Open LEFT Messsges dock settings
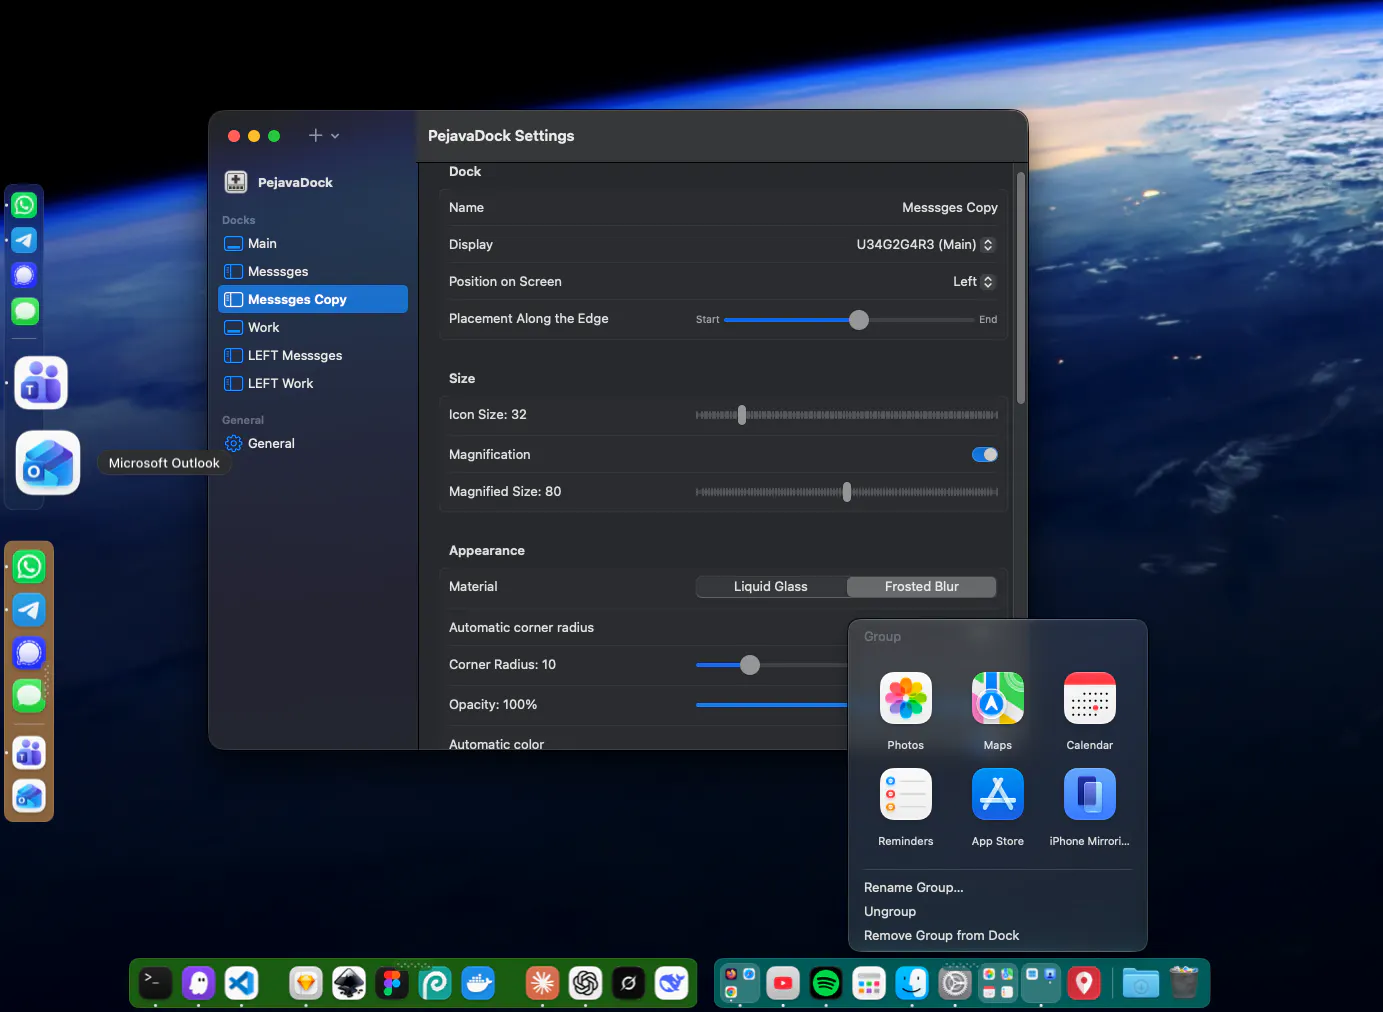1383x1012 pixels. [313, 356]
